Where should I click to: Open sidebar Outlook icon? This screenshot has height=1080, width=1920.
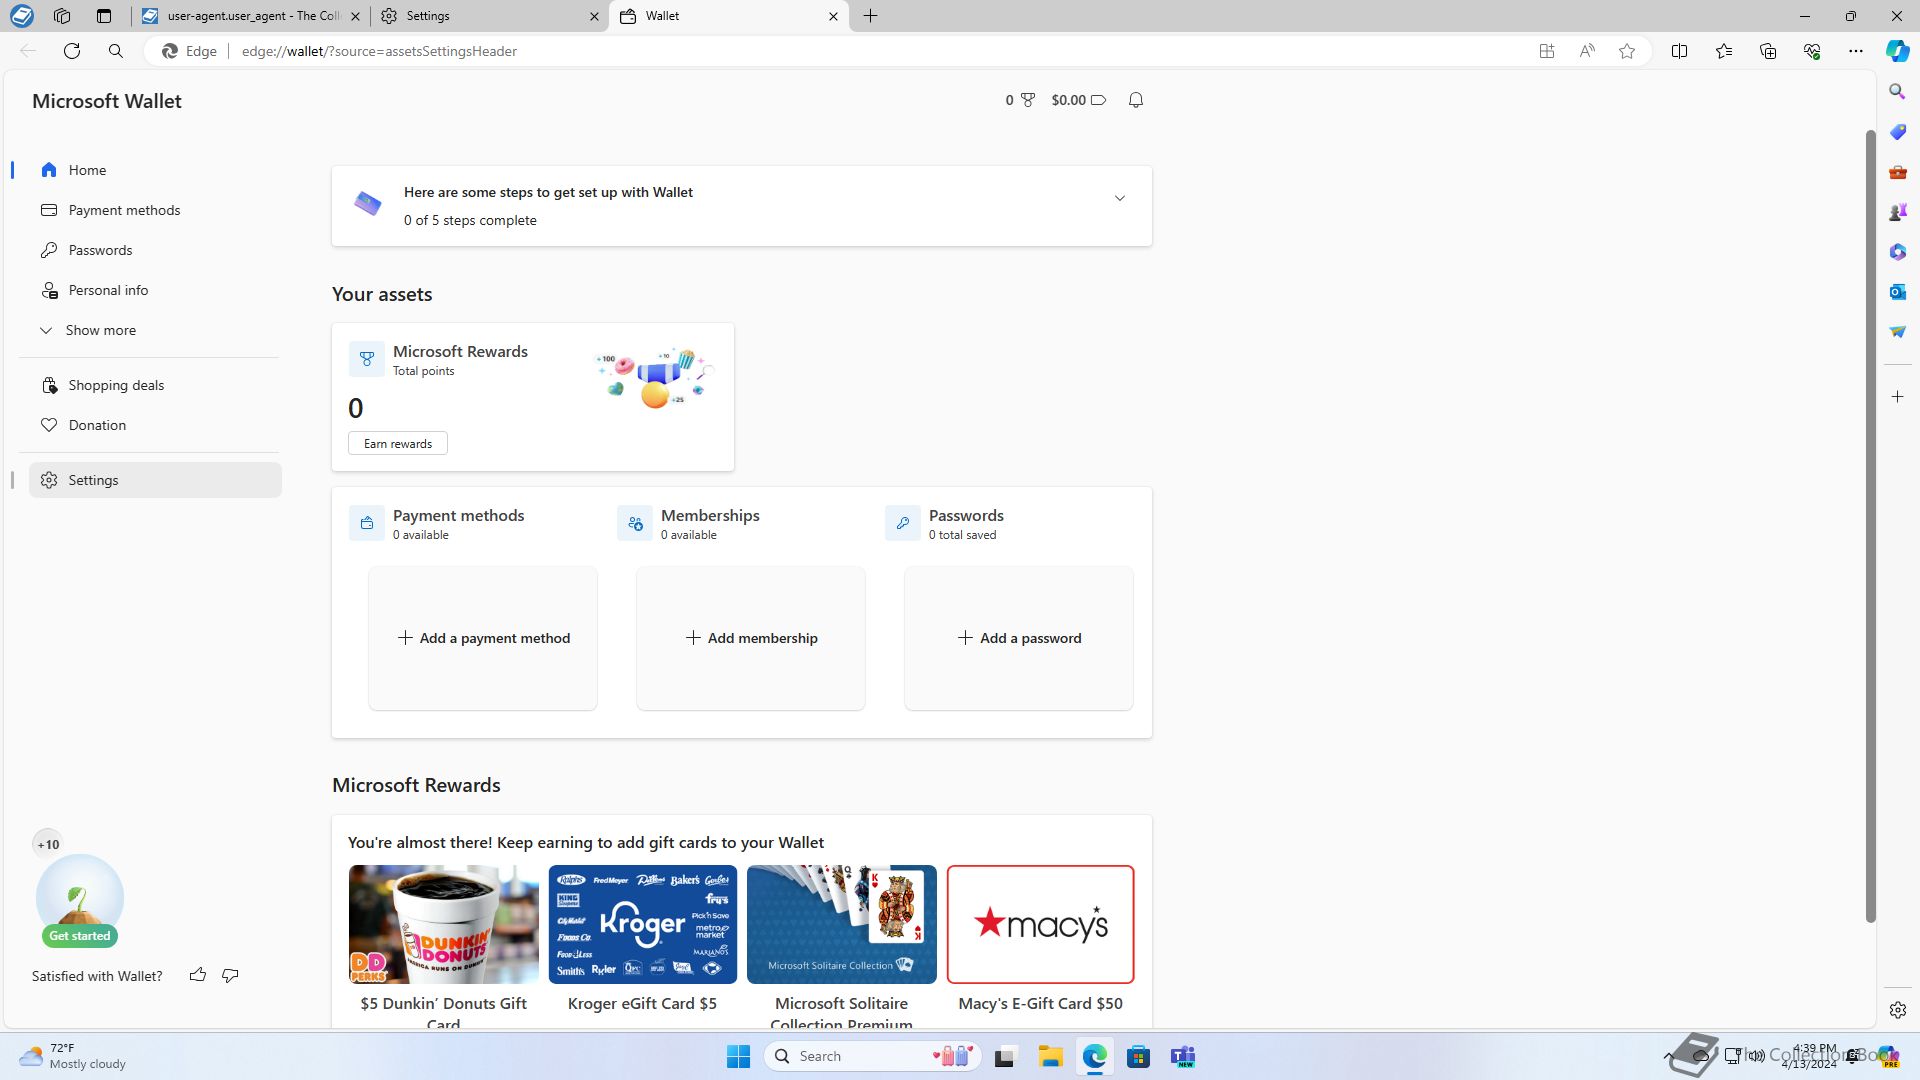coord(1898,292)
